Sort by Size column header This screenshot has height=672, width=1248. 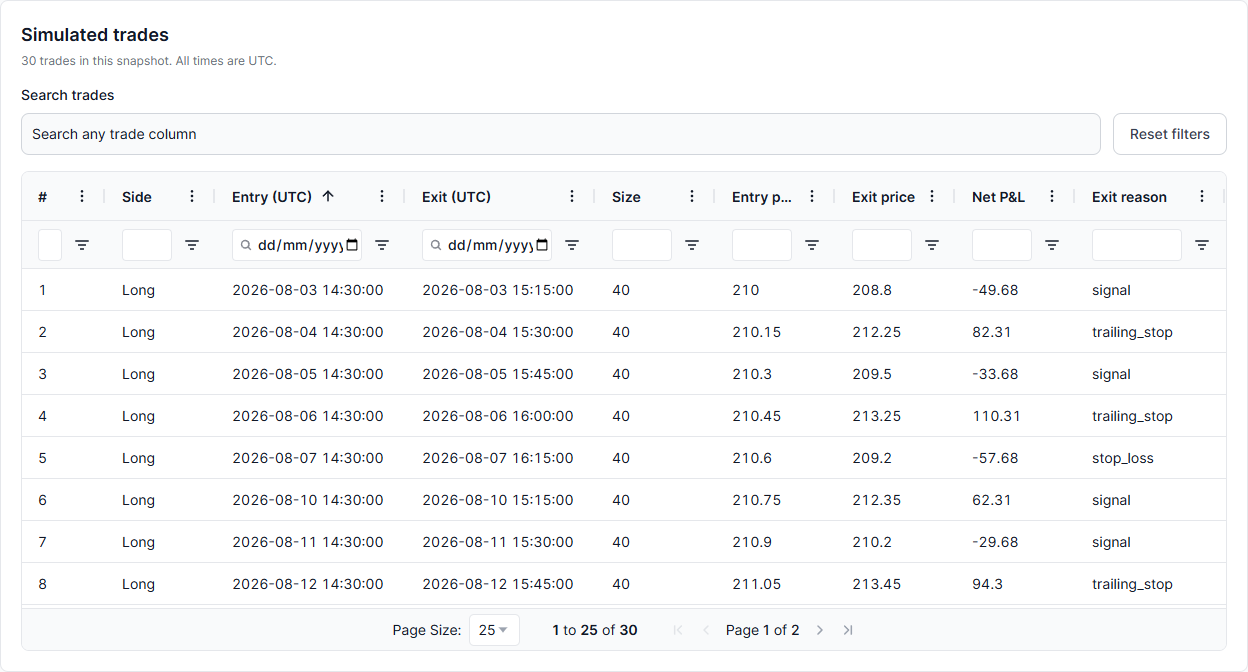626,197
